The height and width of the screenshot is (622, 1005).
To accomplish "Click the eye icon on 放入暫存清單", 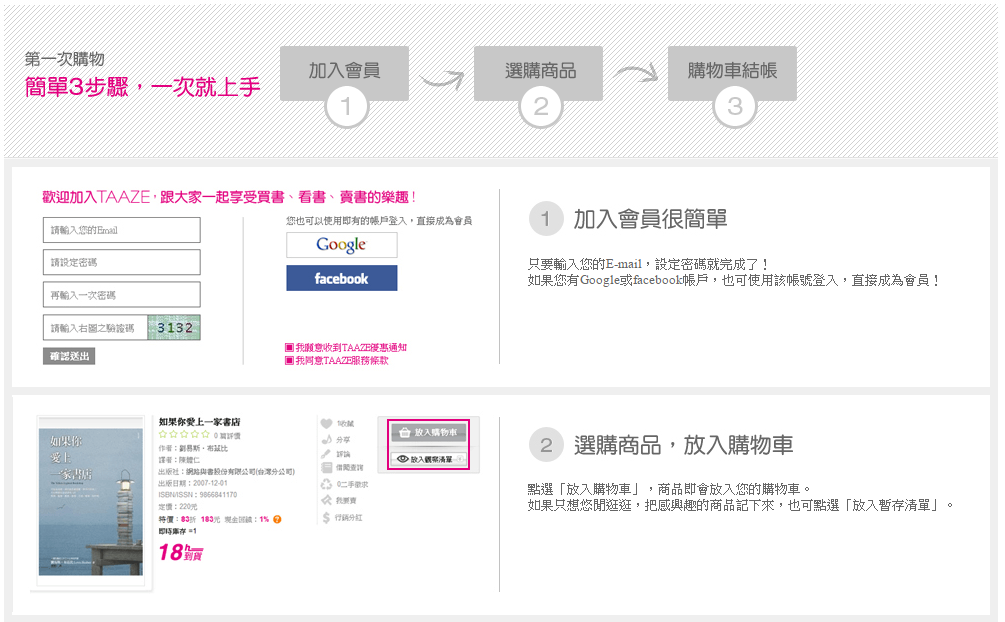I will pyautogui.click(x=403, y=459).
